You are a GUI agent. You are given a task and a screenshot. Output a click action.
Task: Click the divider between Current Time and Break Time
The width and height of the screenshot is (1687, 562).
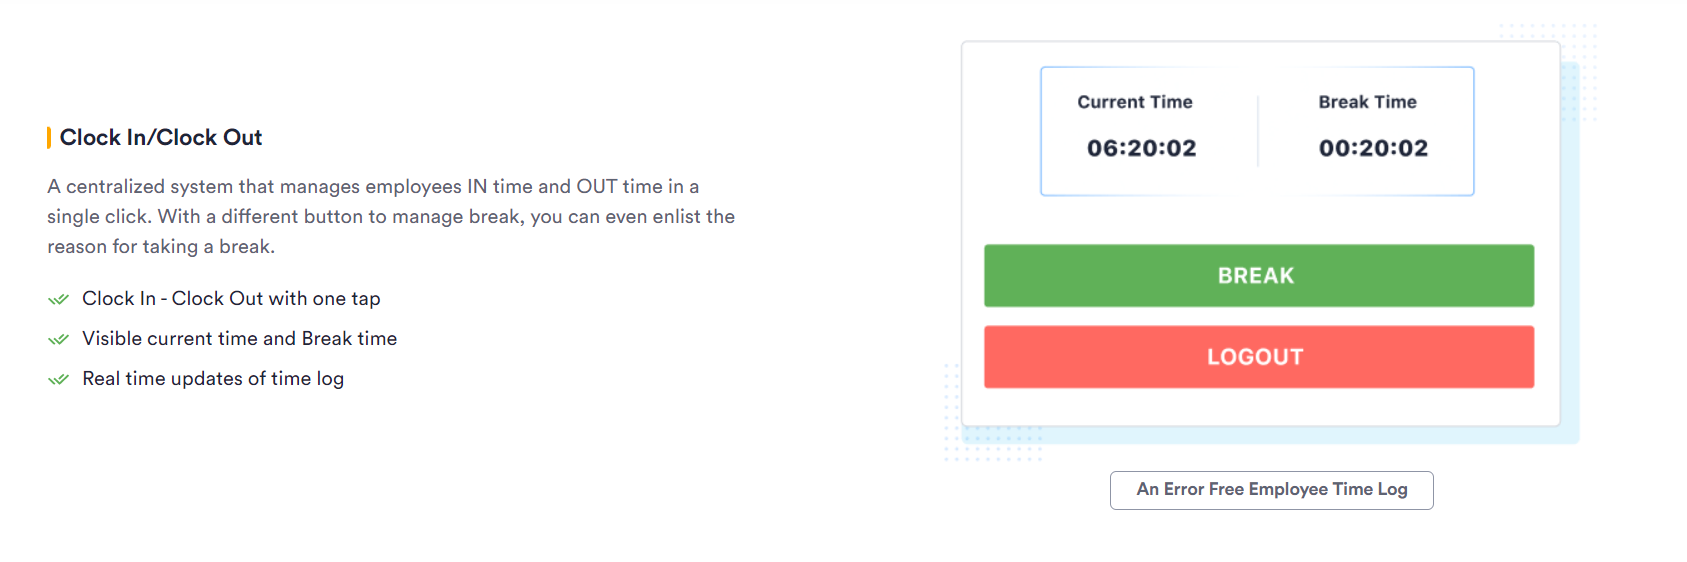click(x=1258, y=131)
